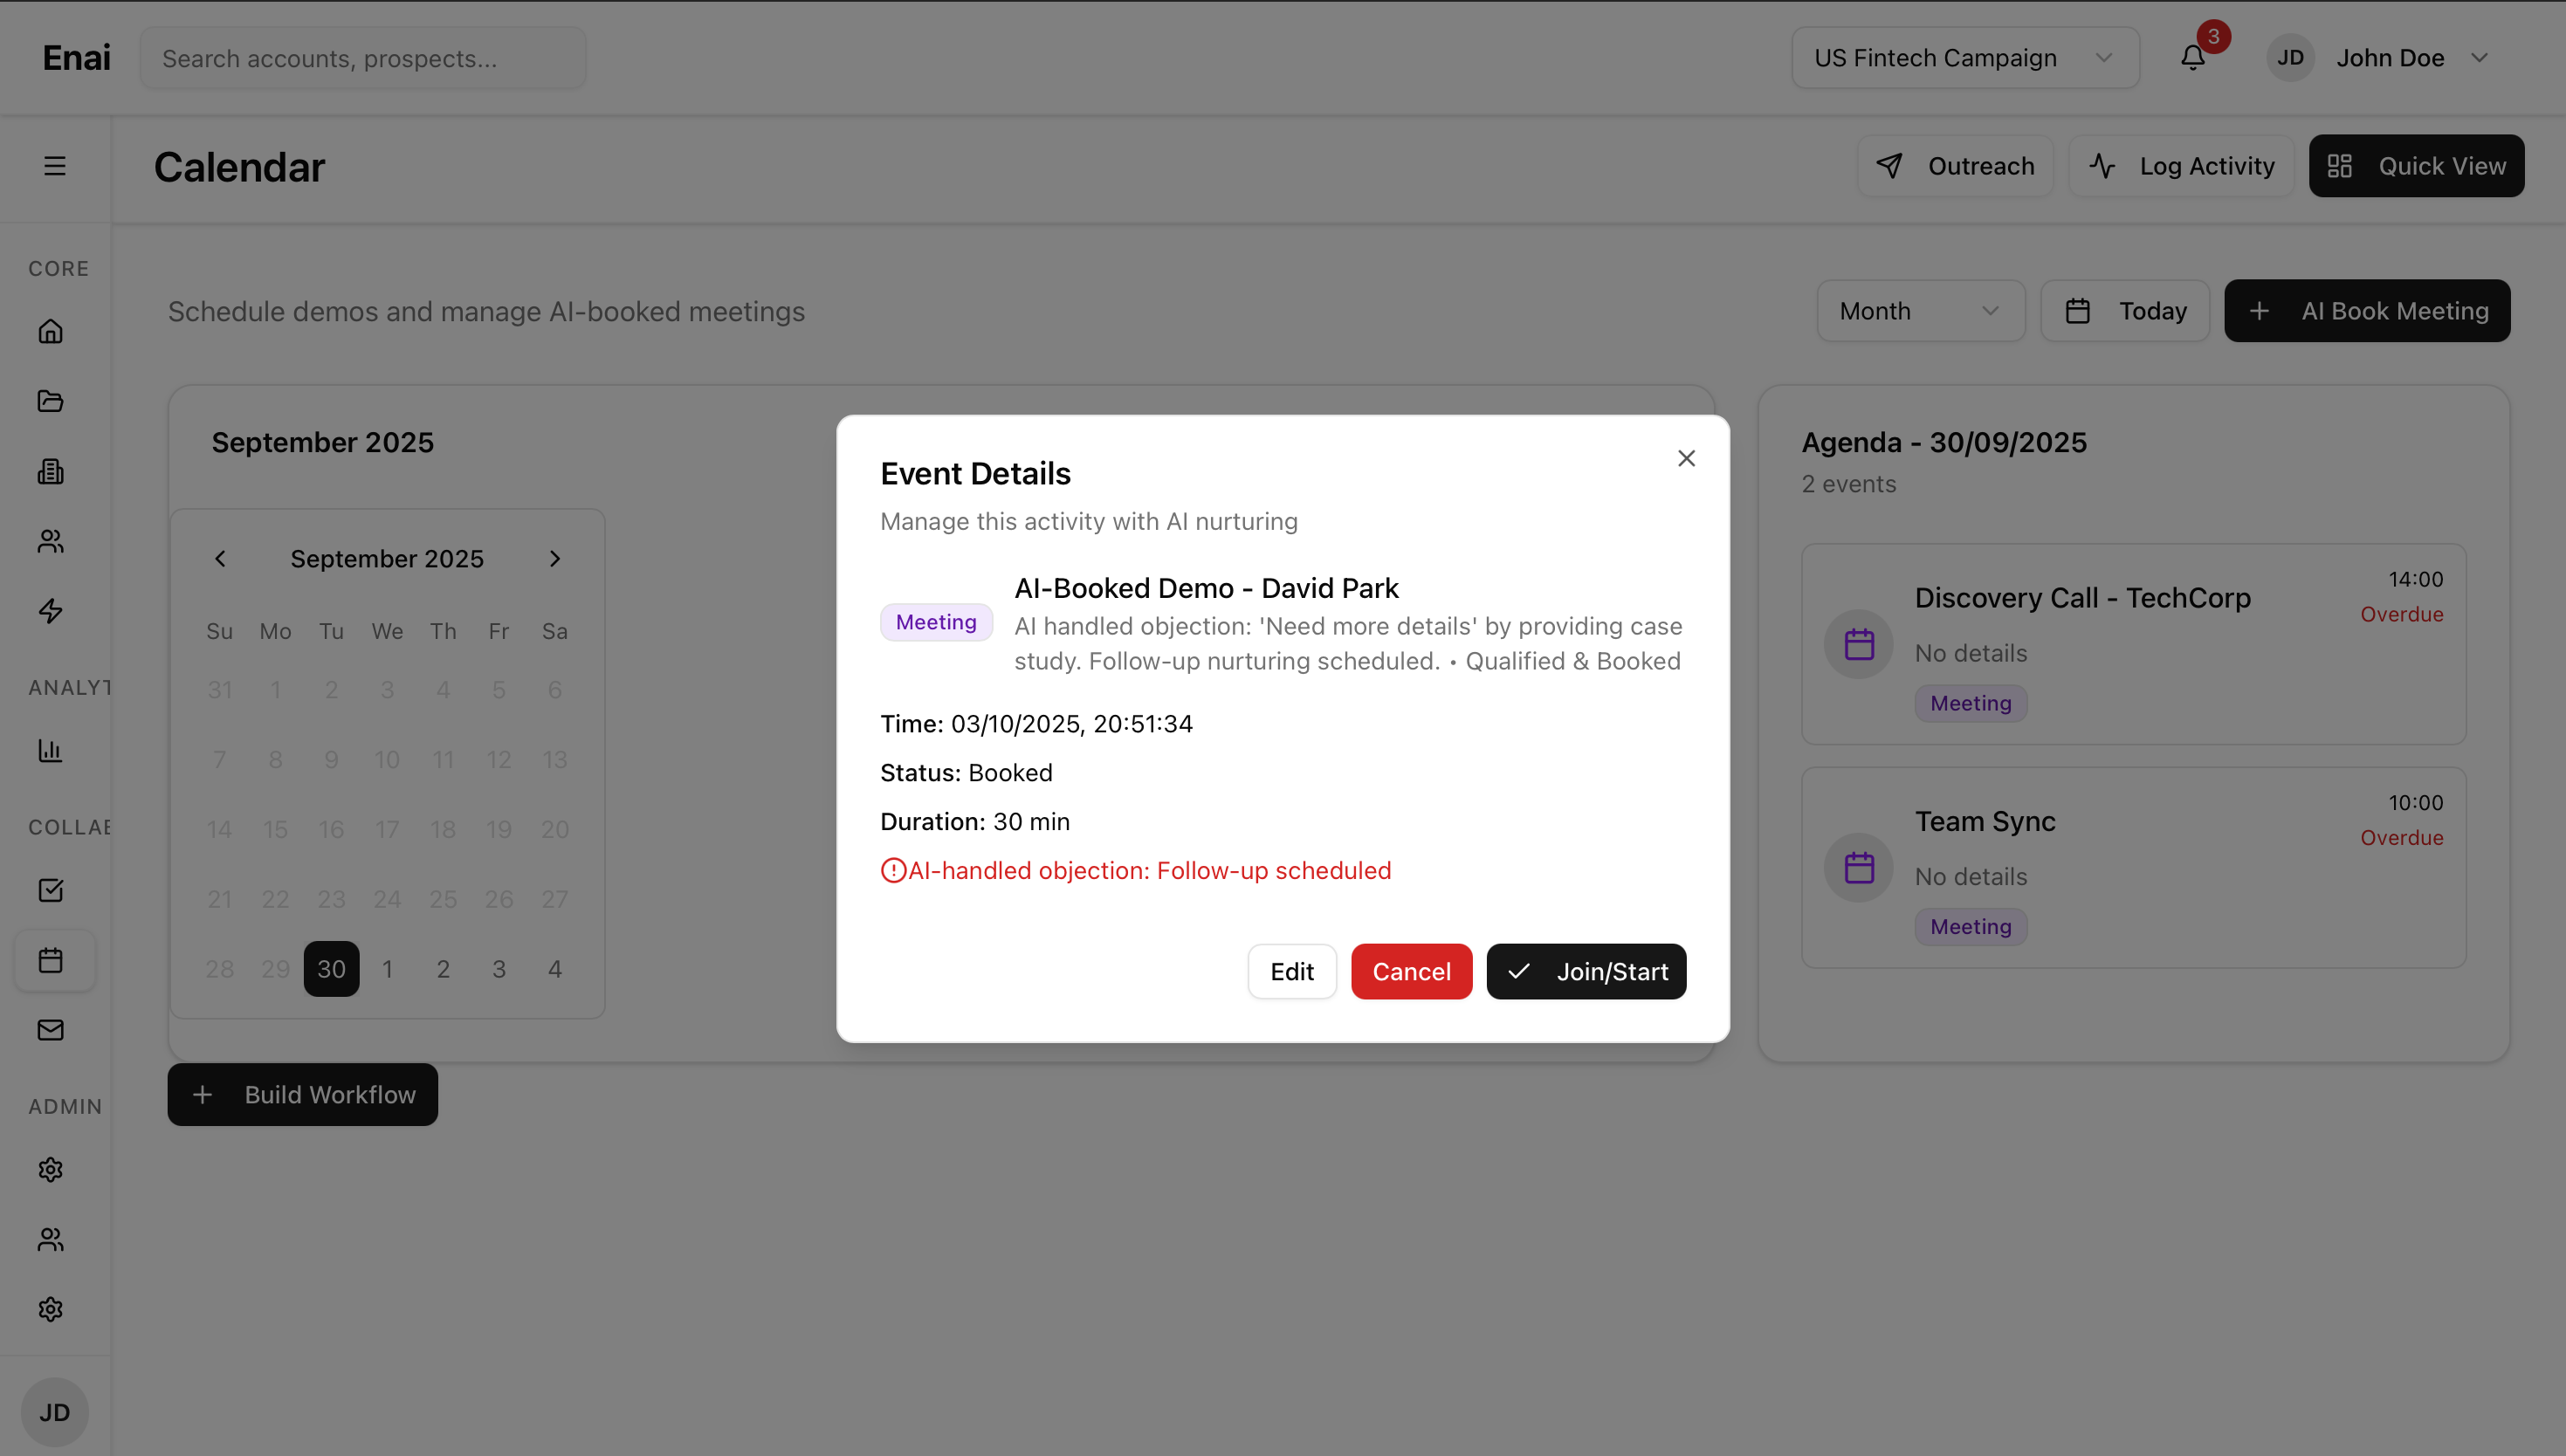Click Edit in Event Details

point(1291,971)
